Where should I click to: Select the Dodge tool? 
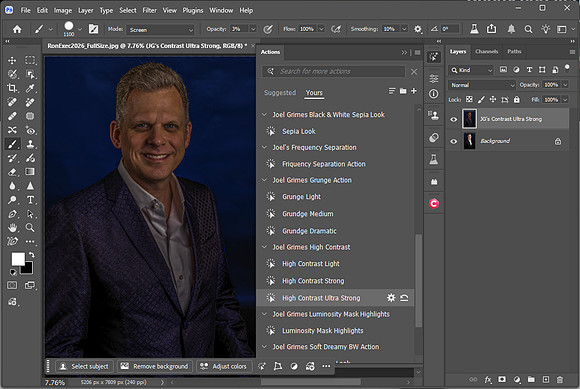point(12,200)
